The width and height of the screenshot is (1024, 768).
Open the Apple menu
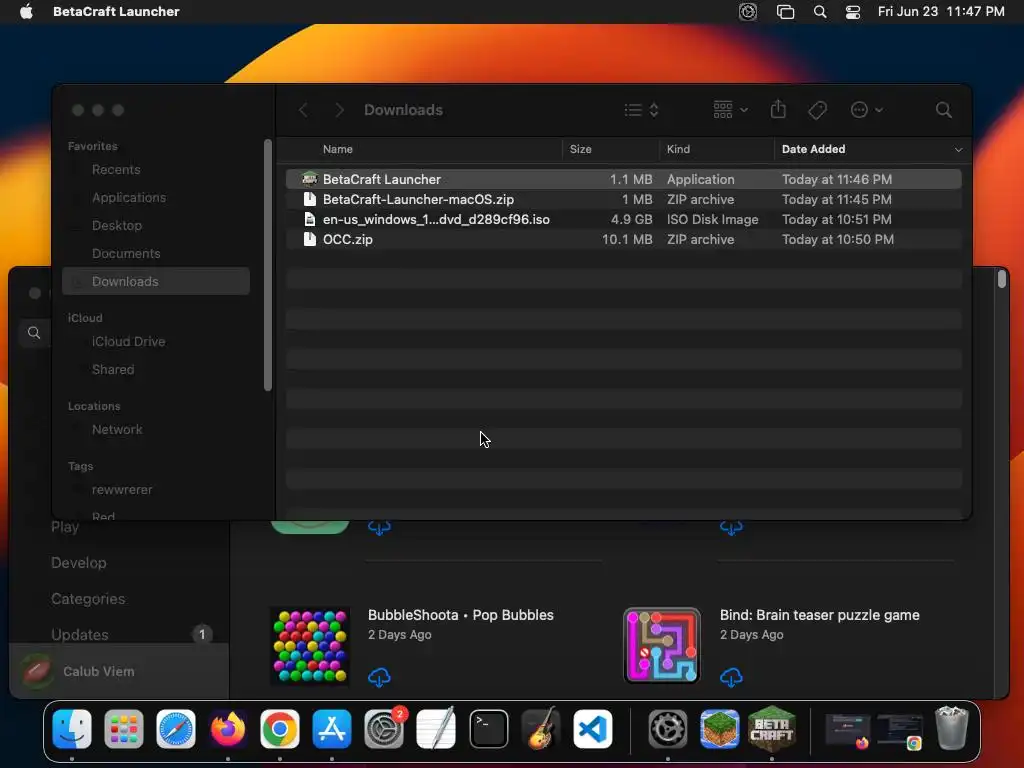tap(26, 12)
